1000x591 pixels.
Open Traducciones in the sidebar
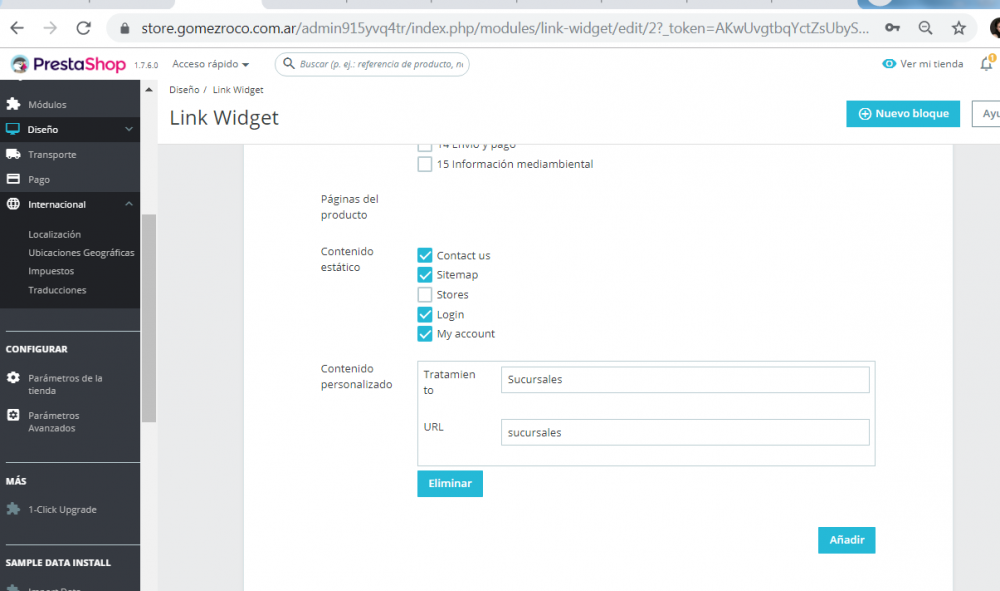pos(57,290)
